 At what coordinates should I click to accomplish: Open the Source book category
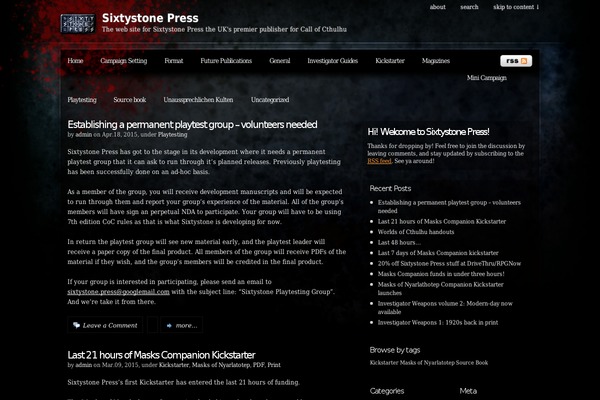tap(130, 100)
